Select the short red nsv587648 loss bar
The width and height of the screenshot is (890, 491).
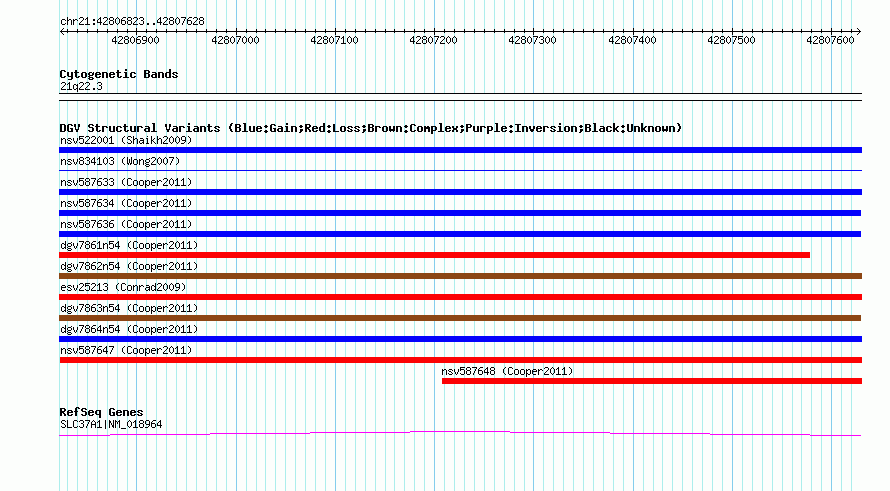(652, 381)
